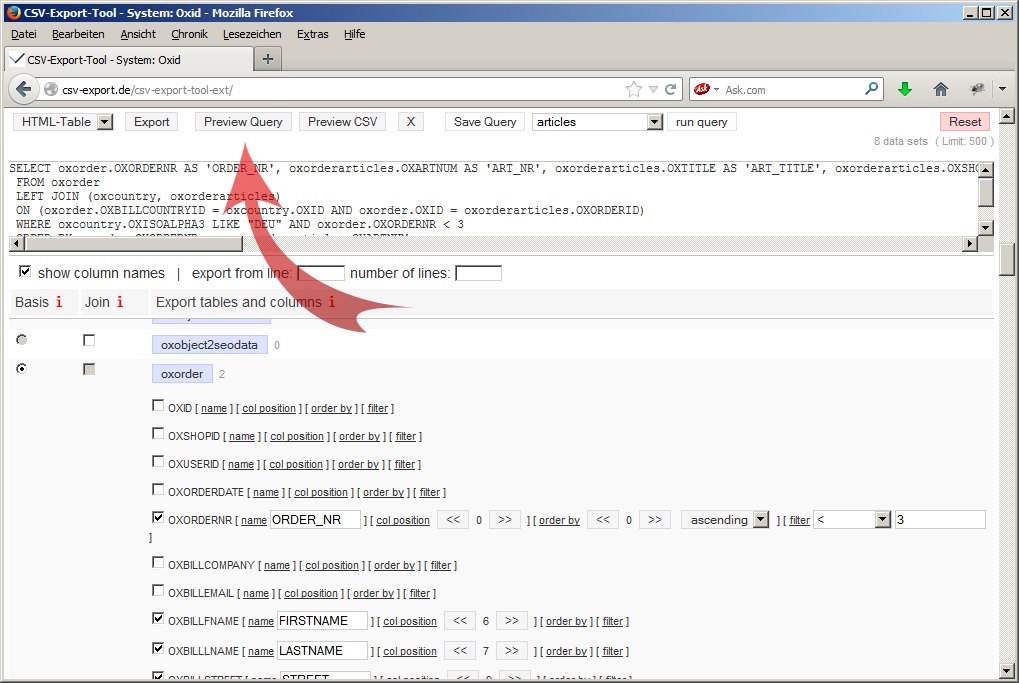
Task: Uncheck the OXORDERNR column checkbox
Action: coord(158,517)
